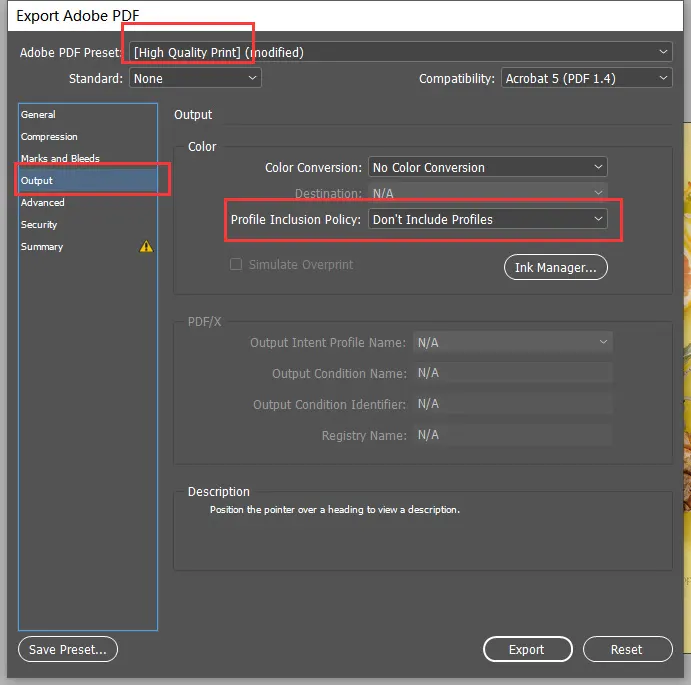Open the Color Conversion dropdown
Image resolution: width=691 pixels, height=685 pixels.
point(488,167)
